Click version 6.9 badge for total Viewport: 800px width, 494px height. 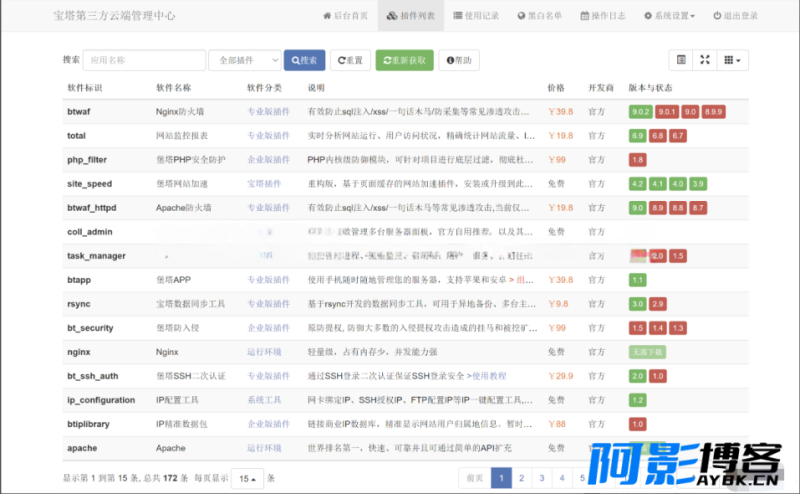pyautogui.click(x=638, y=136)
